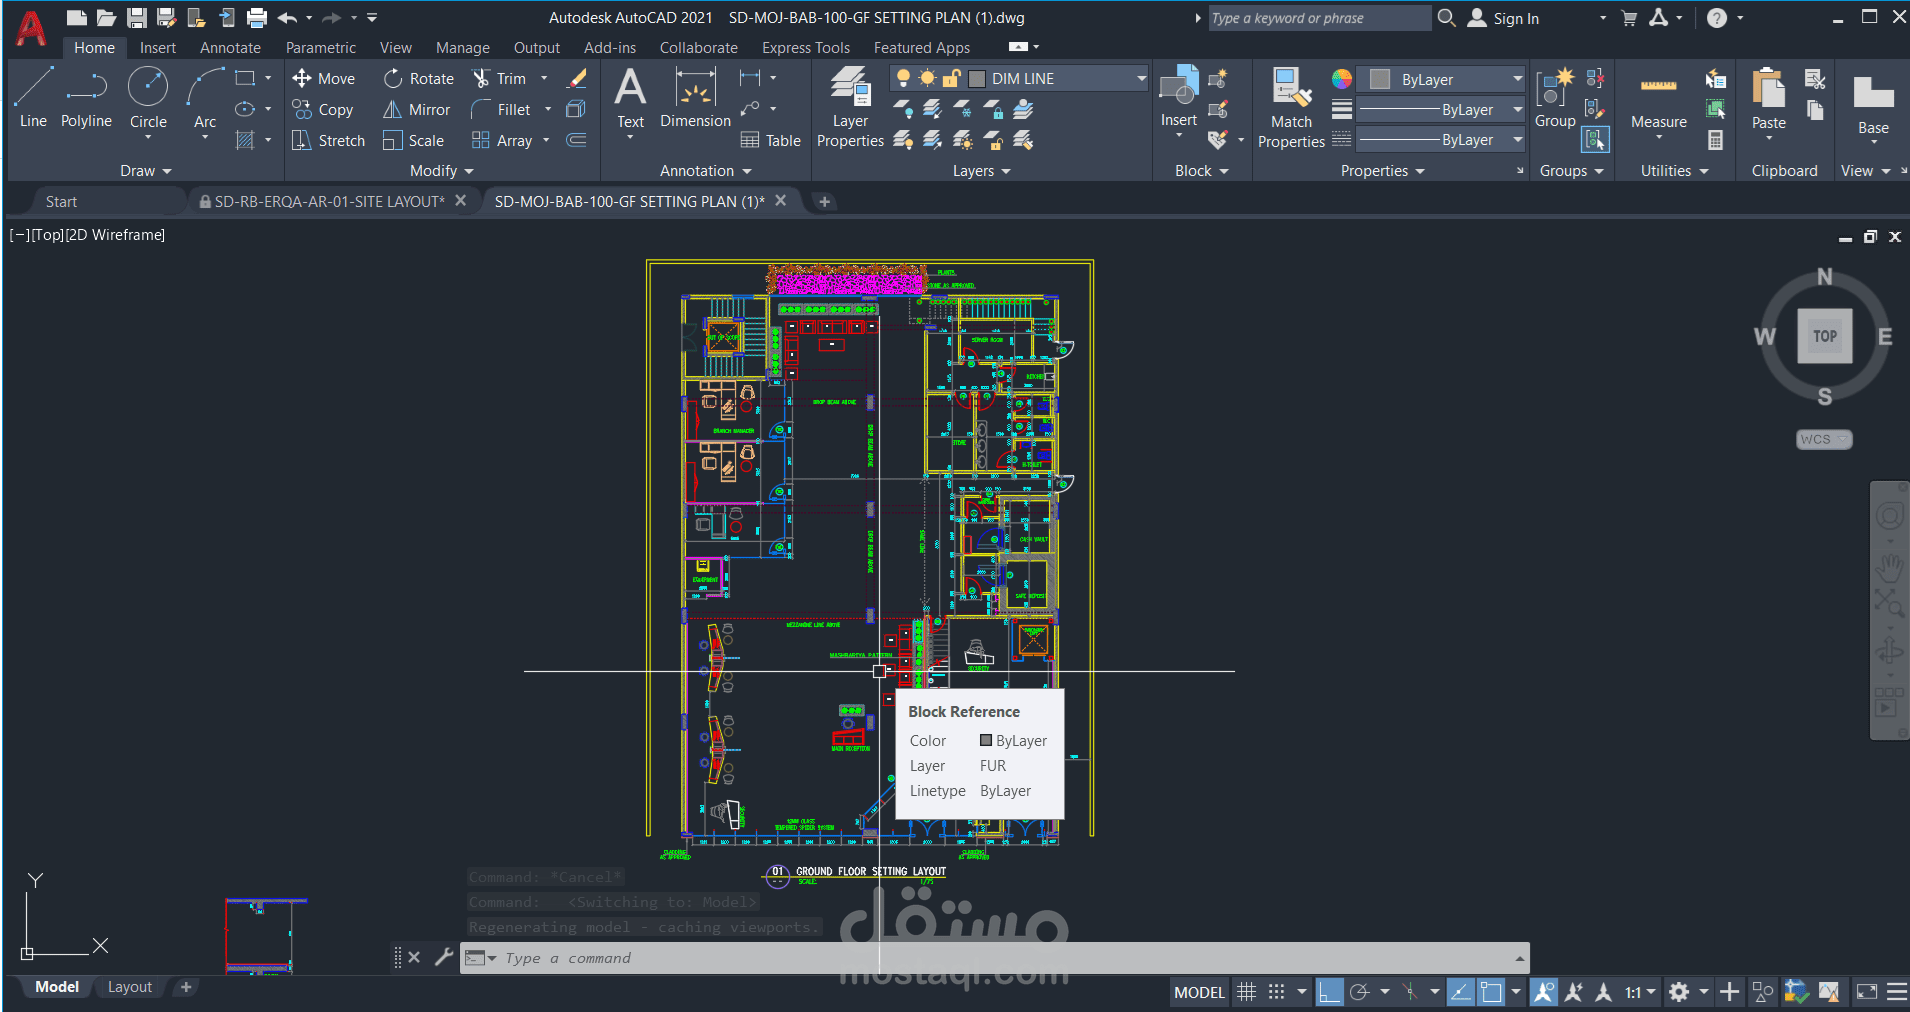The height and width of the screenshot is (1012, 1910).
Task: Launch the Scale command
Action: tap(413, 141)
